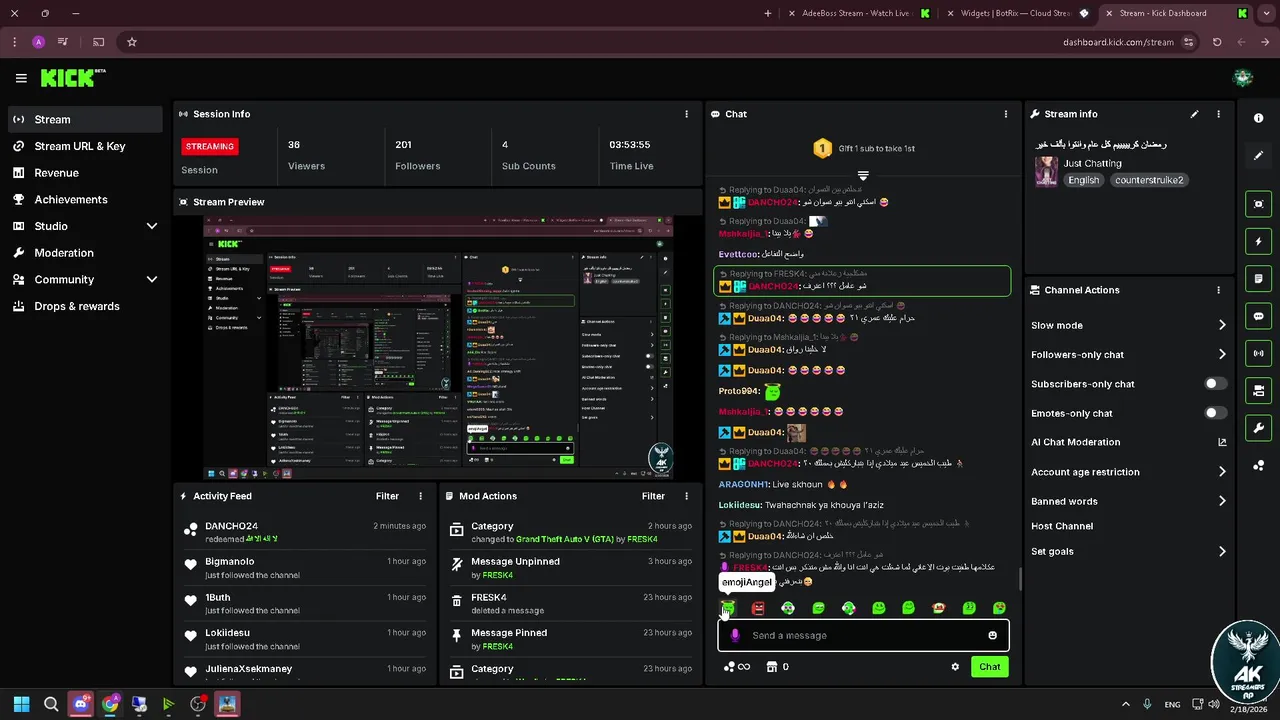Click the Stream Preview video thumbnail
1280x720 pixels.
coord(438,347)
